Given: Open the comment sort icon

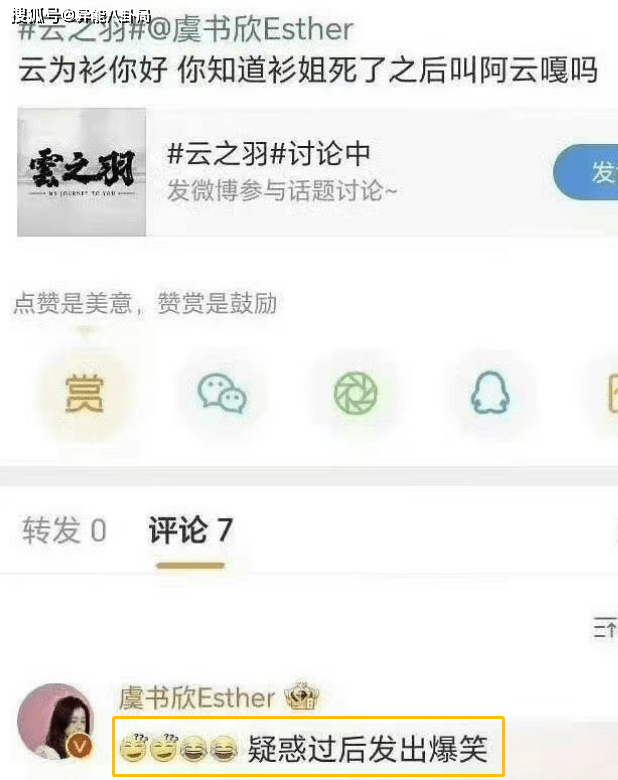Looking at the screenshot, I should (x=605, y=626).
